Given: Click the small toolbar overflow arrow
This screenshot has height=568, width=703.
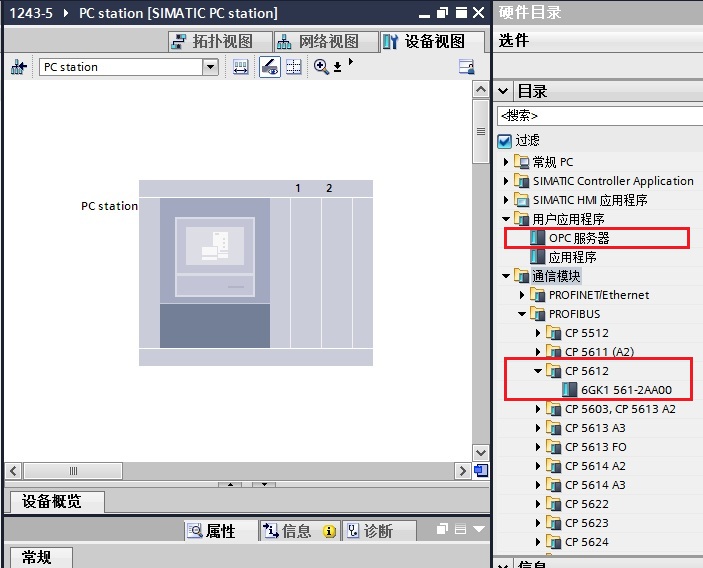Looking at the screenshot, I should click(351, 61).
